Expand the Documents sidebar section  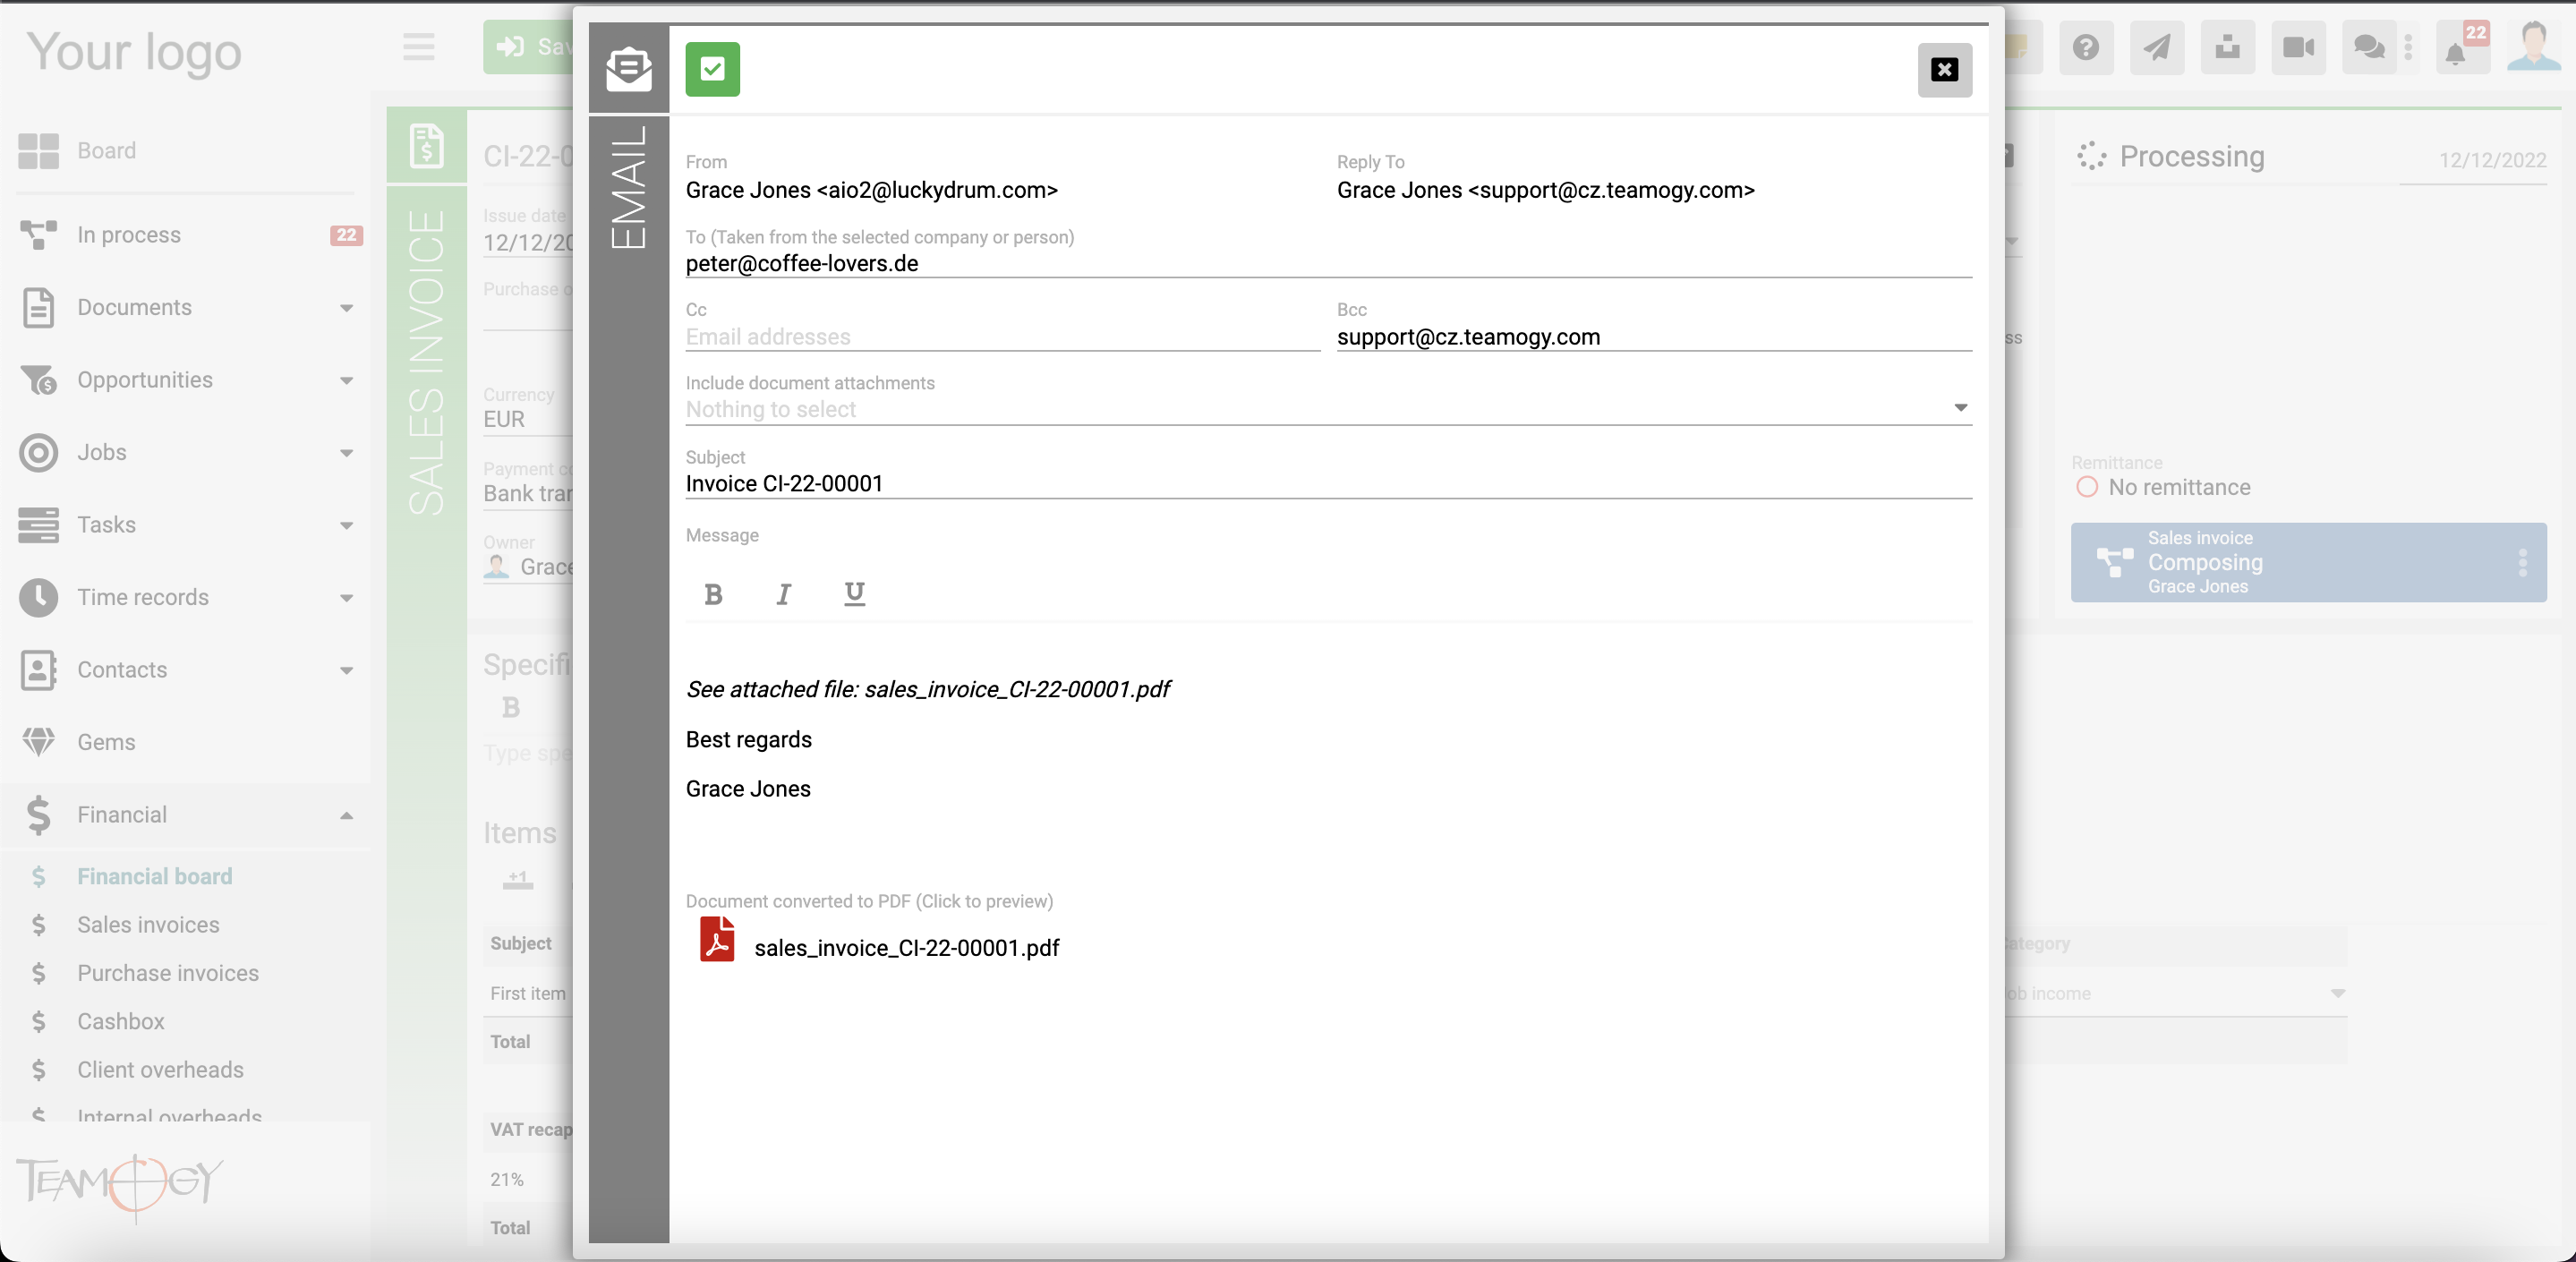coord(346,308)
